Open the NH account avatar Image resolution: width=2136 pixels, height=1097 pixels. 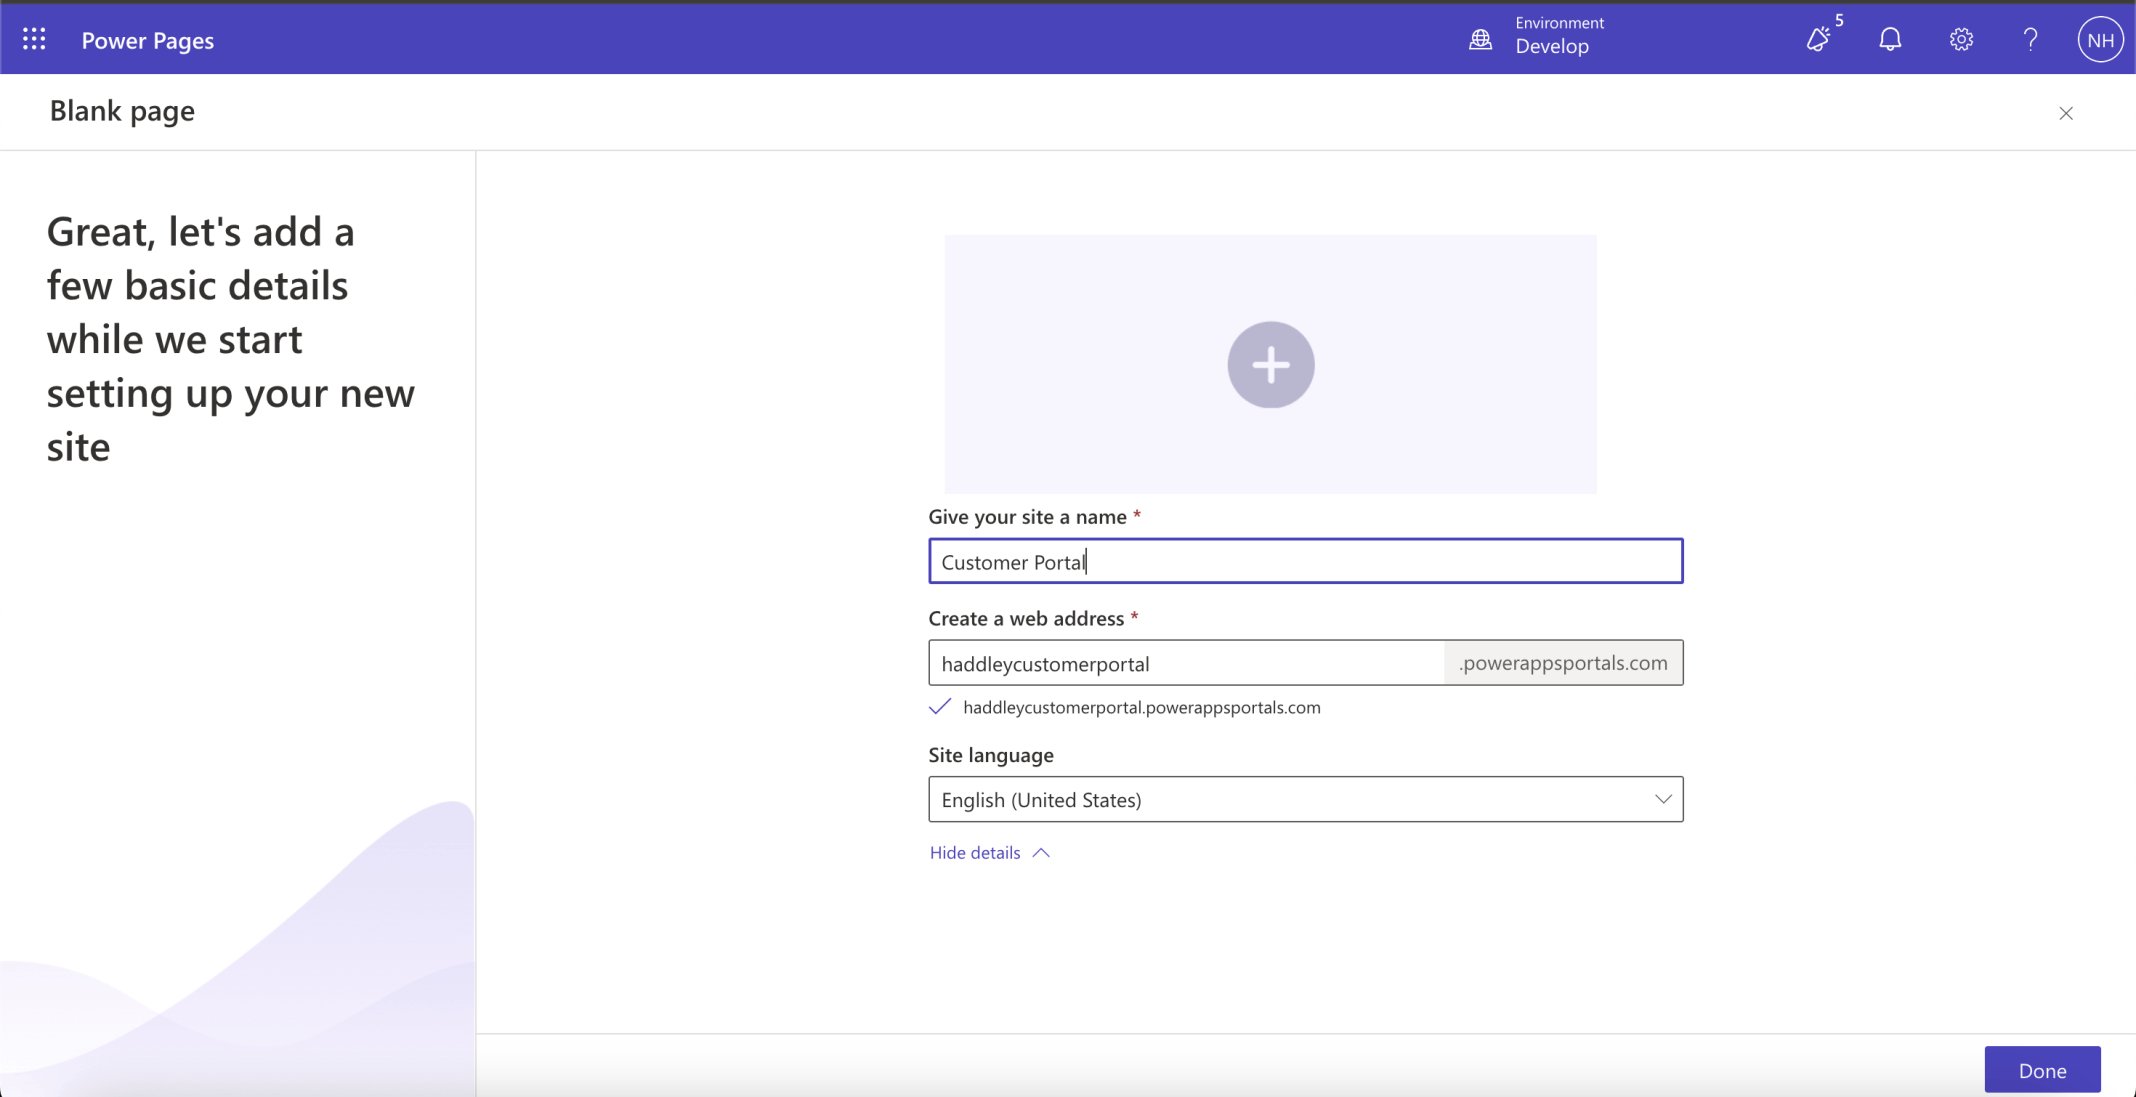2099,40
